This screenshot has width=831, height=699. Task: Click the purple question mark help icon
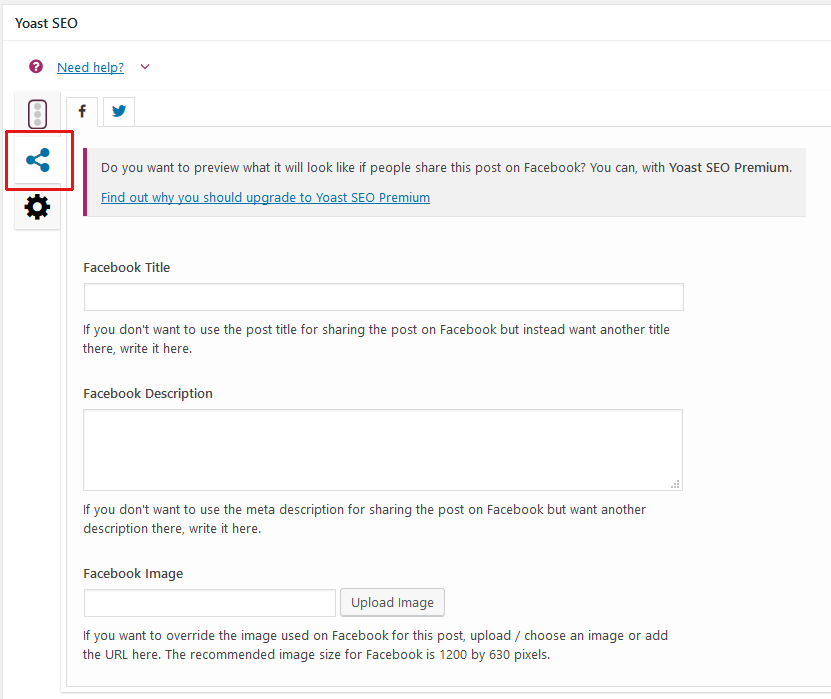pyautogui.click(x=36, y=67)
